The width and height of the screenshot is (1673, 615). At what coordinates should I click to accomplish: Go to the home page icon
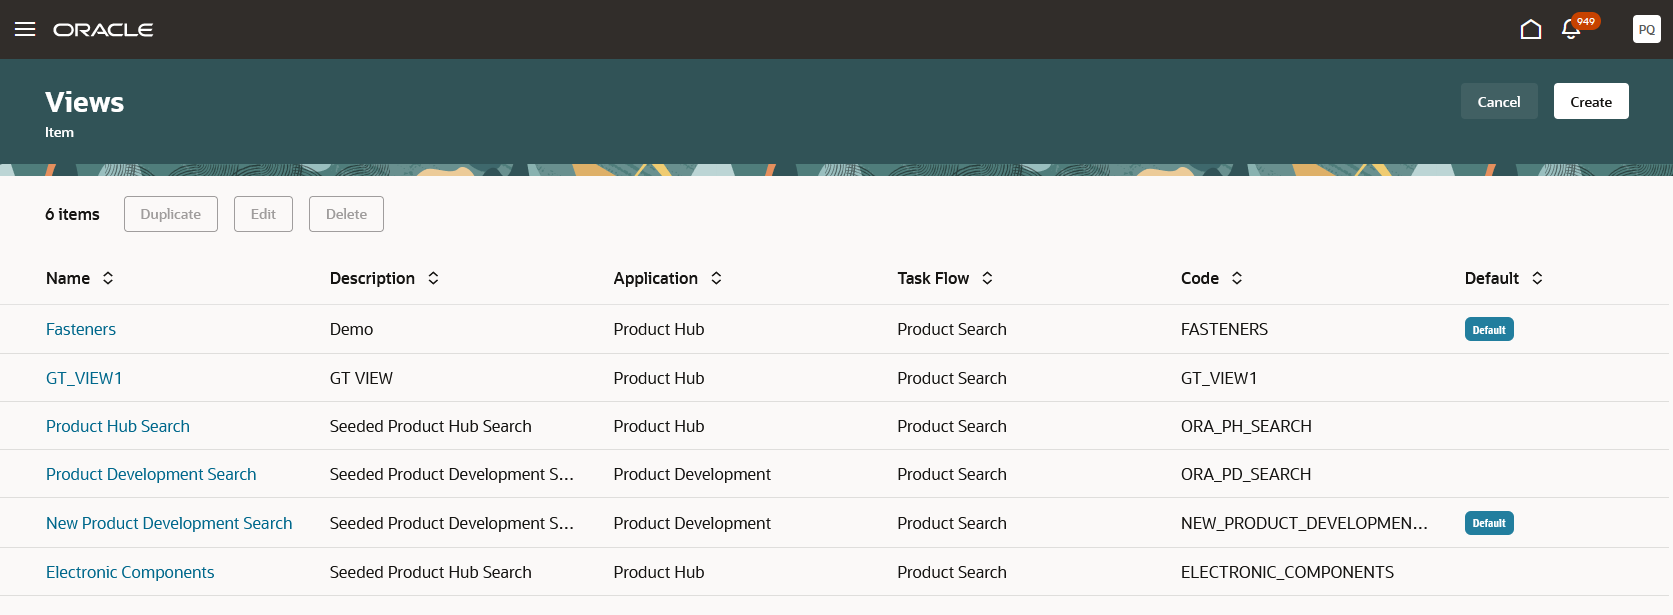1530,29
